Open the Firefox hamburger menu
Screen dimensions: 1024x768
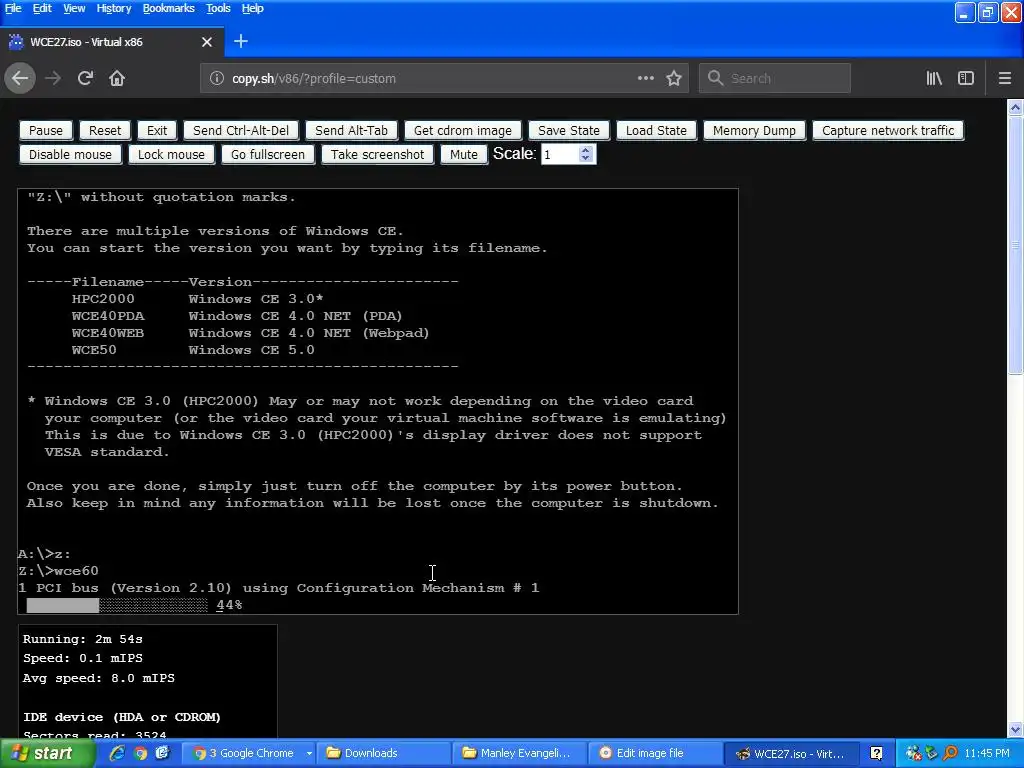(1005, 78)
